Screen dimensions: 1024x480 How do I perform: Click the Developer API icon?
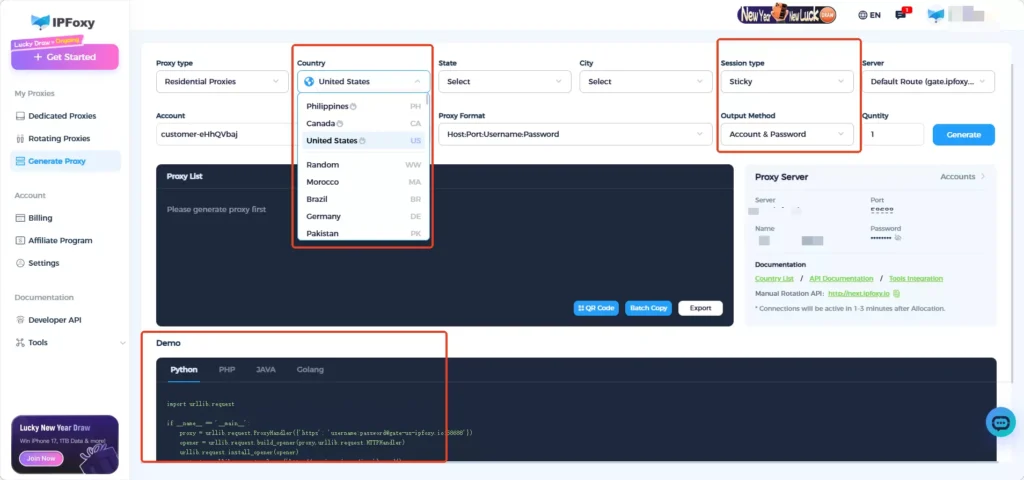(x=20, y=319)
